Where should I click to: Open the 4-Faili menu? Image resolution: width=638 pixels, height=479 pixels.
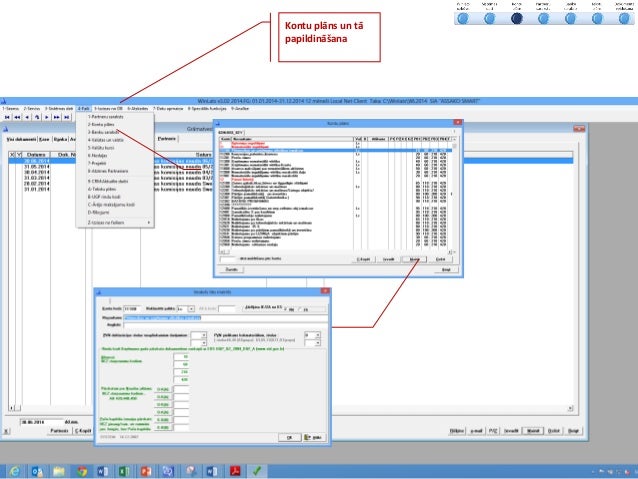(x=83, y=109)
